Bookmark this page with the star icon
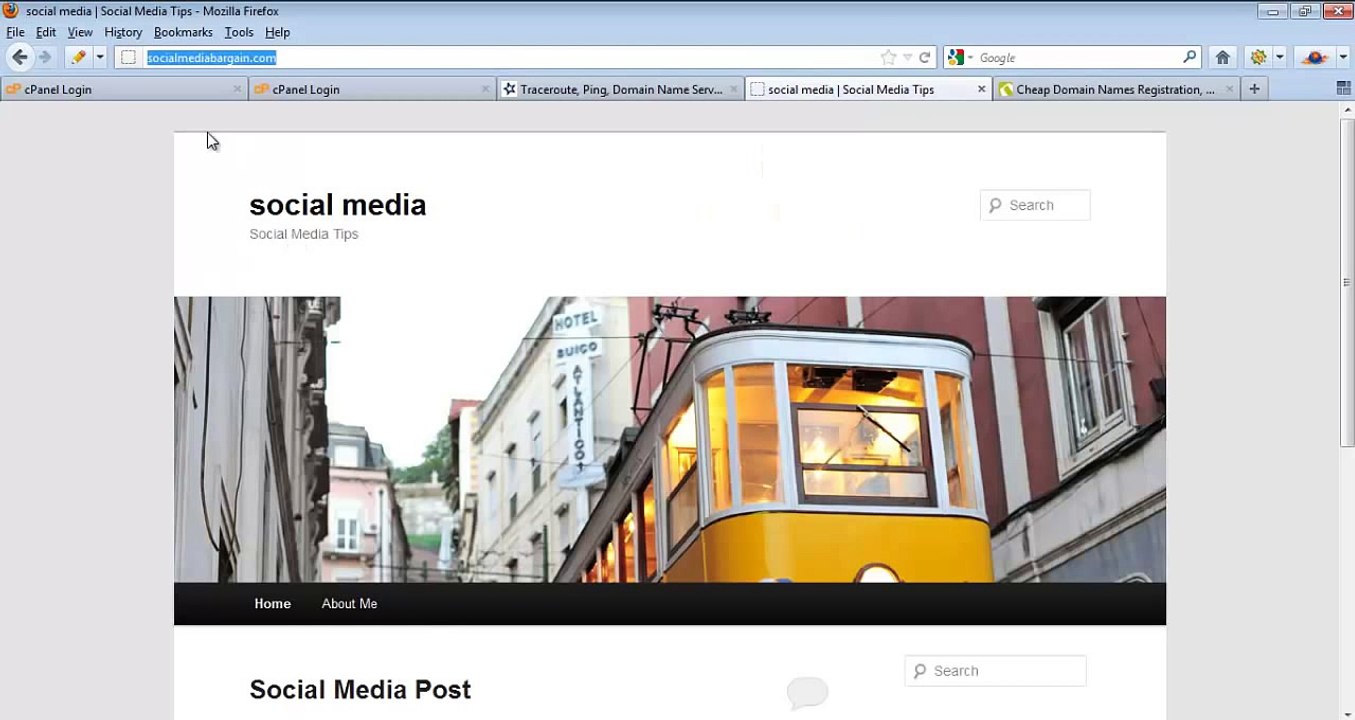Screen dimensions: 1355x720 (x=888, y=58)
